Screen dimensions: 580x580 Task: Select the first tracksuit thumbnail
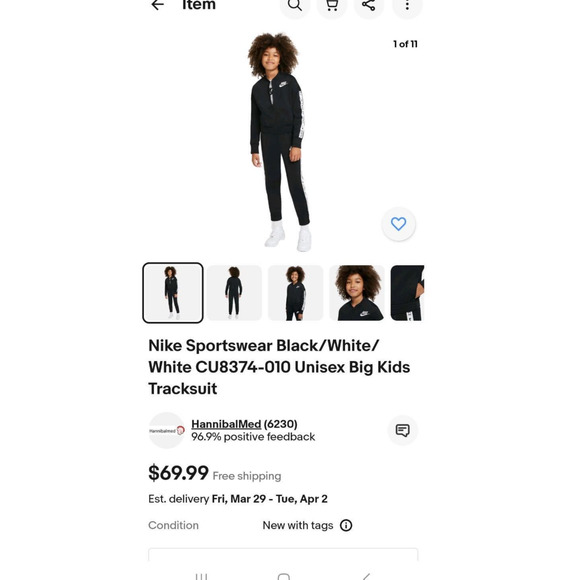(x=173, y=293)
